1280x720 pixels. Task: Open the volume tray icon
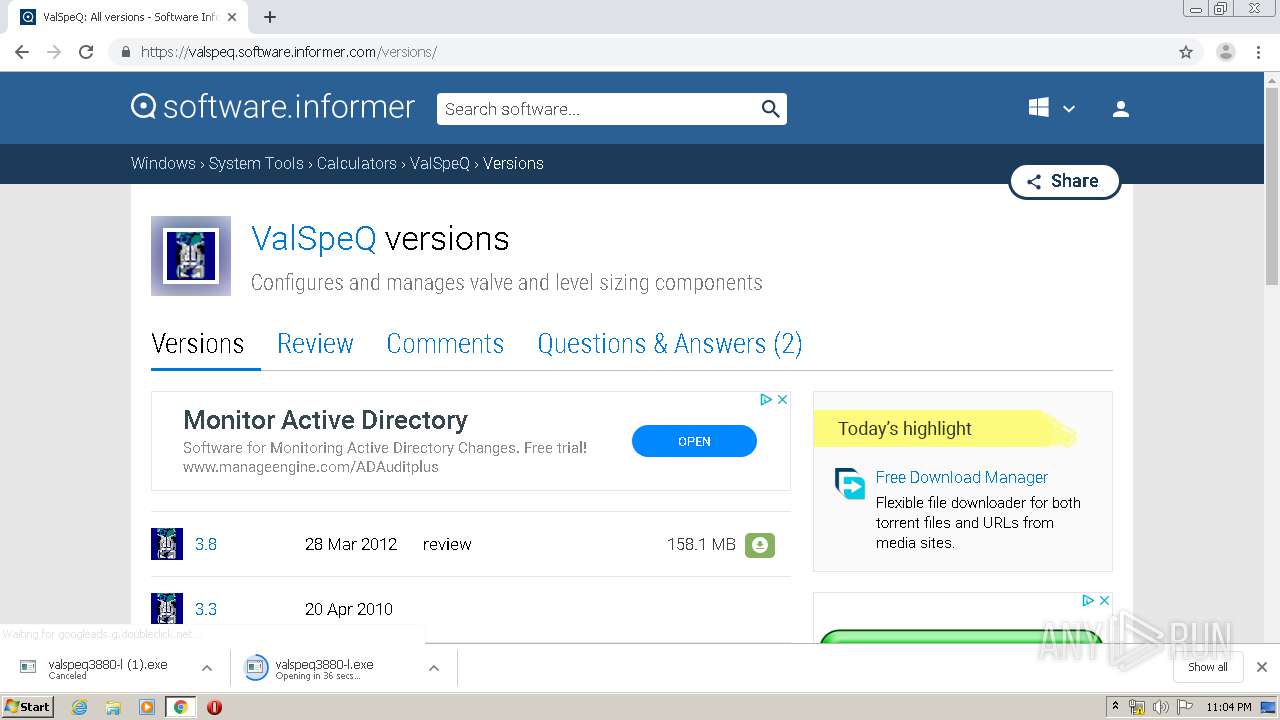click(x=1161, y=707)
